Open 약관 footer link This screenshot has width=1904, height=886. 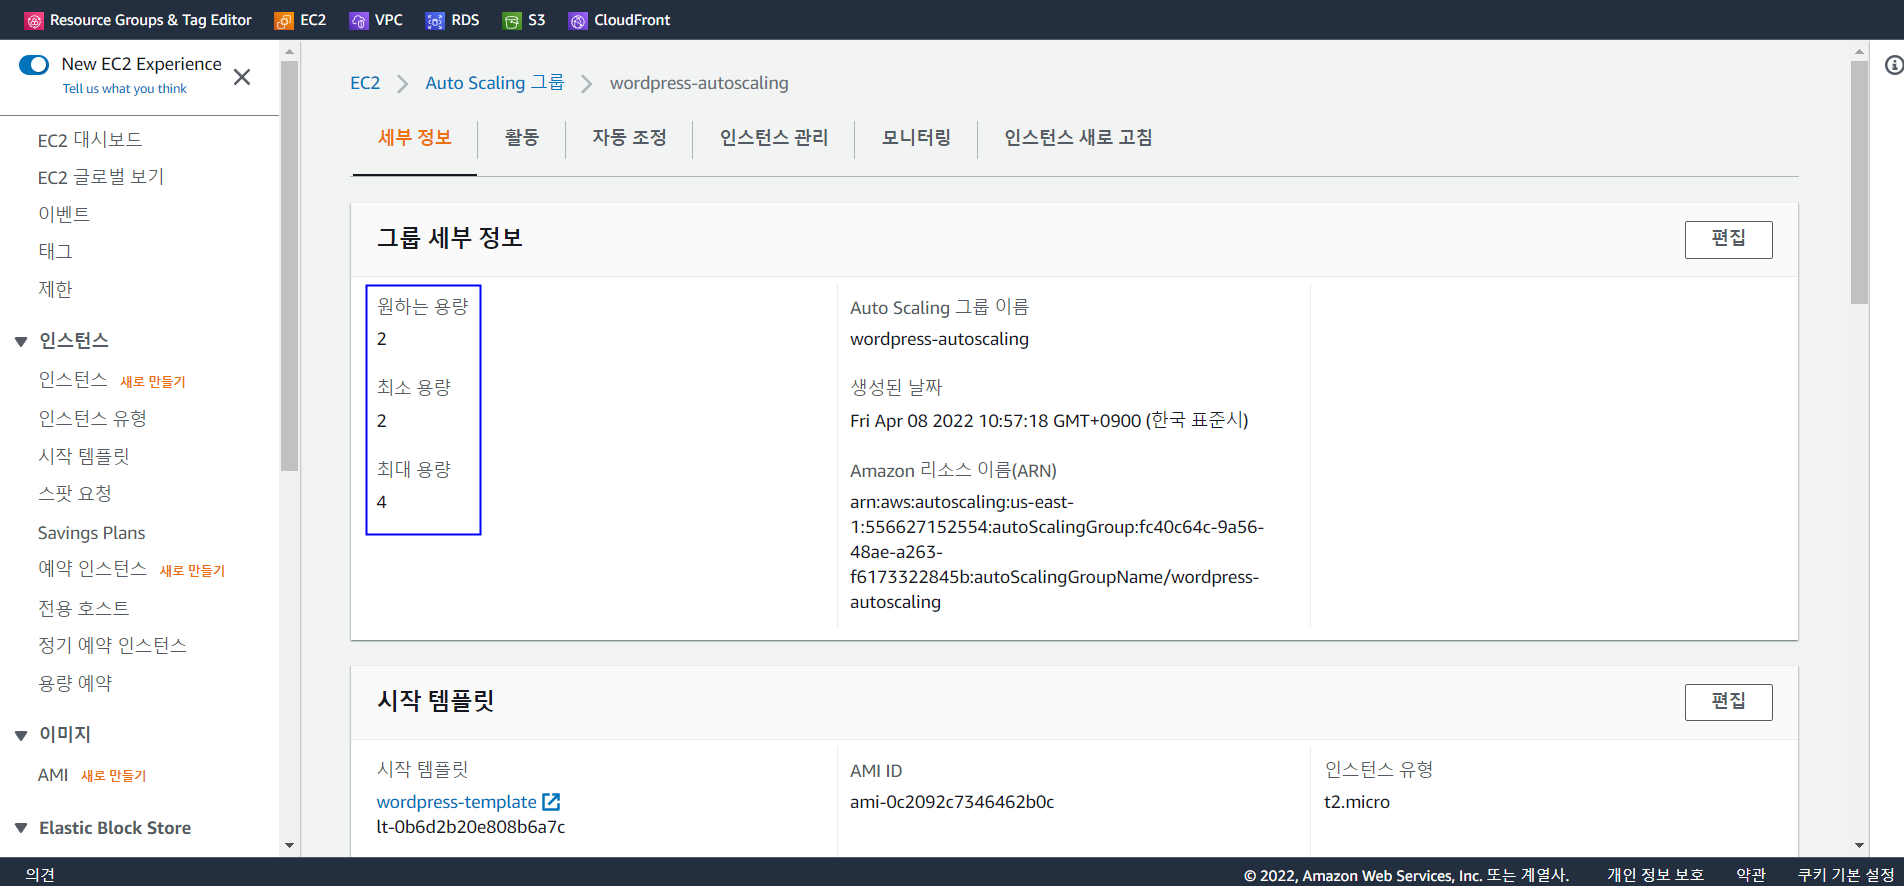1751,875
